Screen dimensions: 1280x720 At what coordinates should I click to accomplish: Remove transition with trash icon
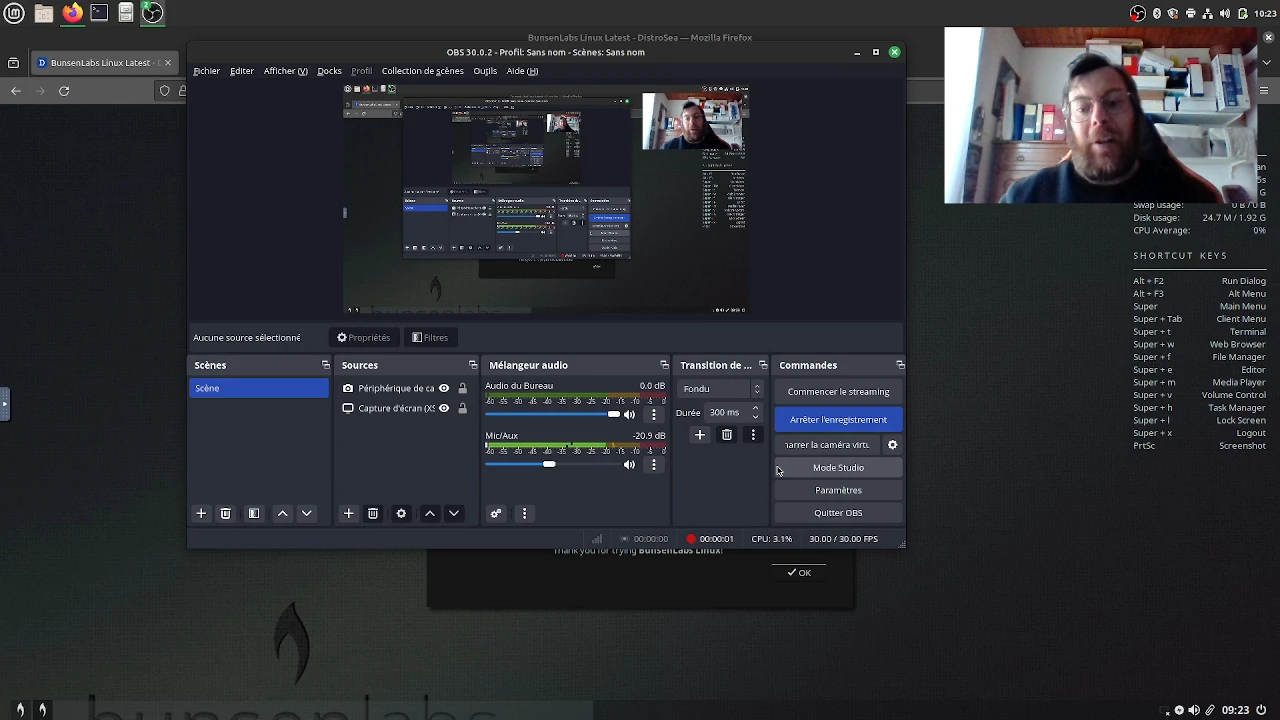(727, 435)
